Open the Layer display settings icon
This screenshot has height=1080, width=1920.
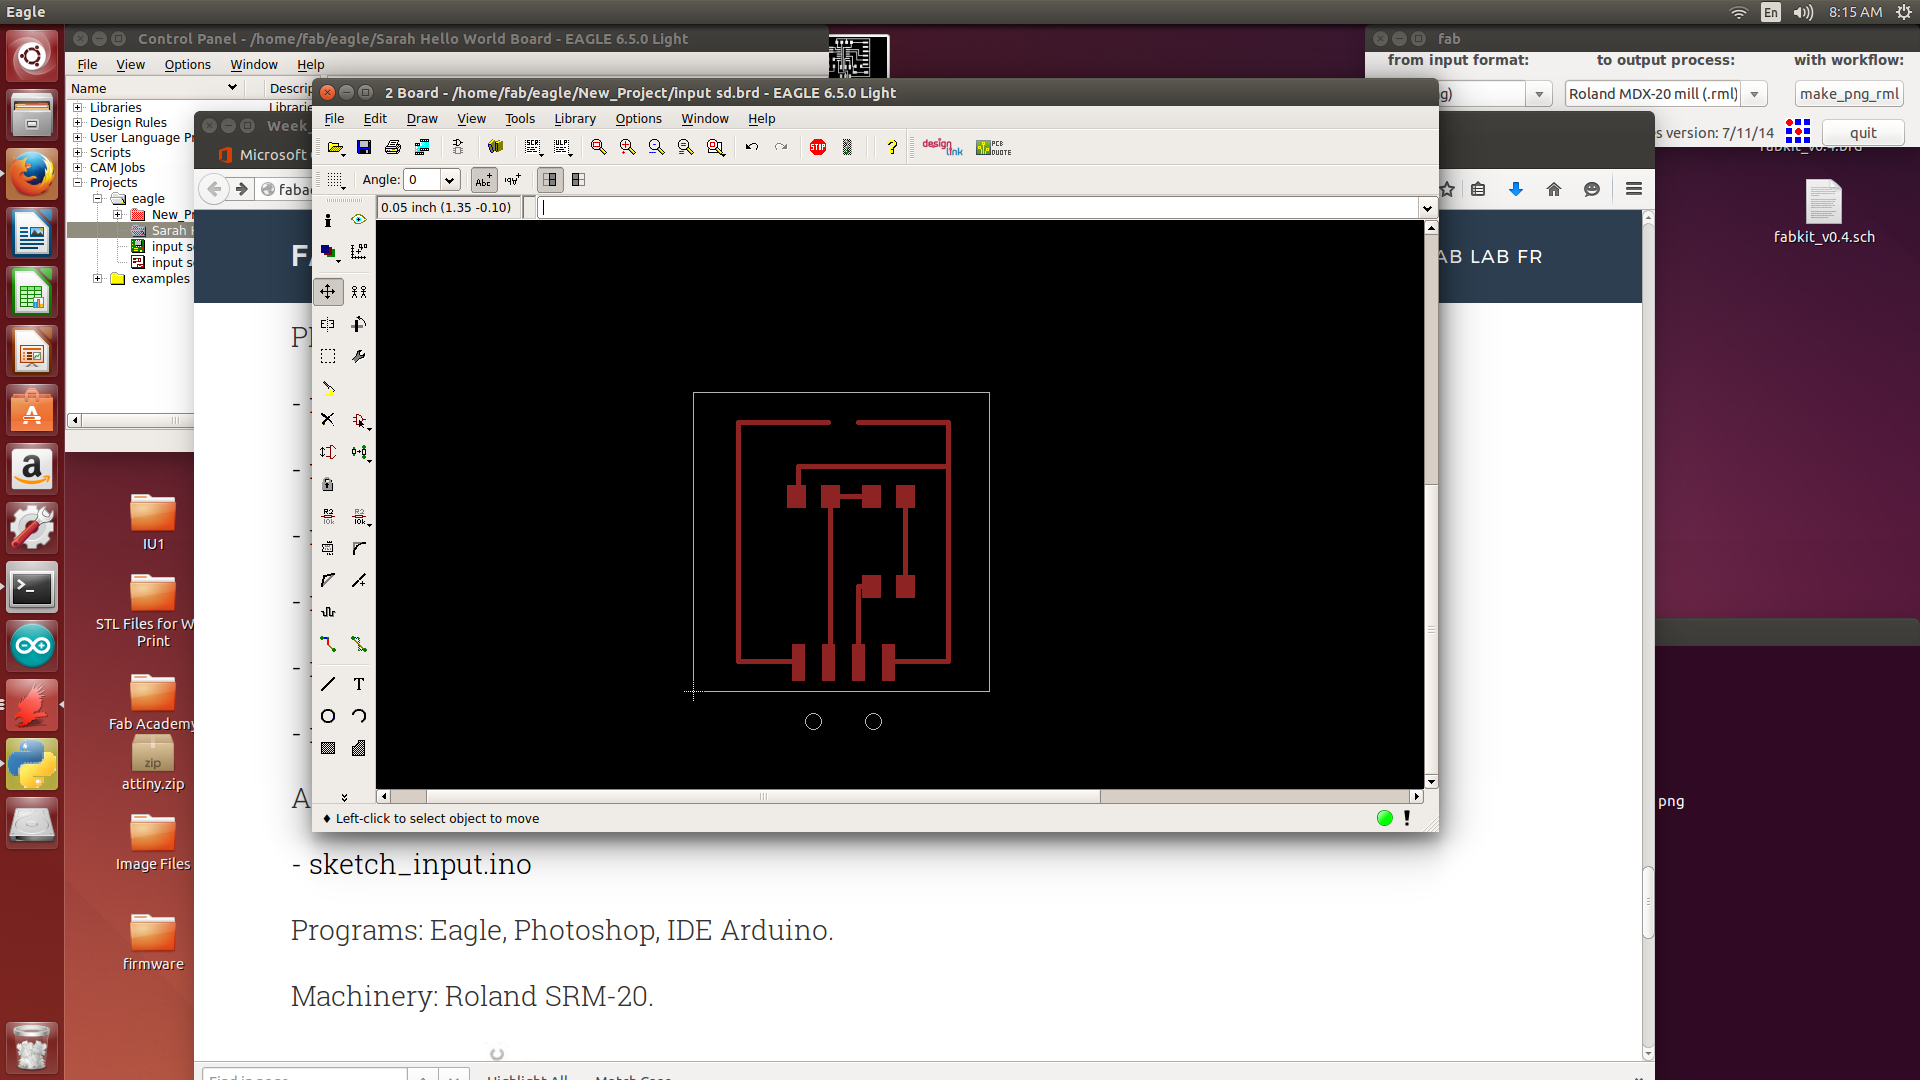click(328, 252)
